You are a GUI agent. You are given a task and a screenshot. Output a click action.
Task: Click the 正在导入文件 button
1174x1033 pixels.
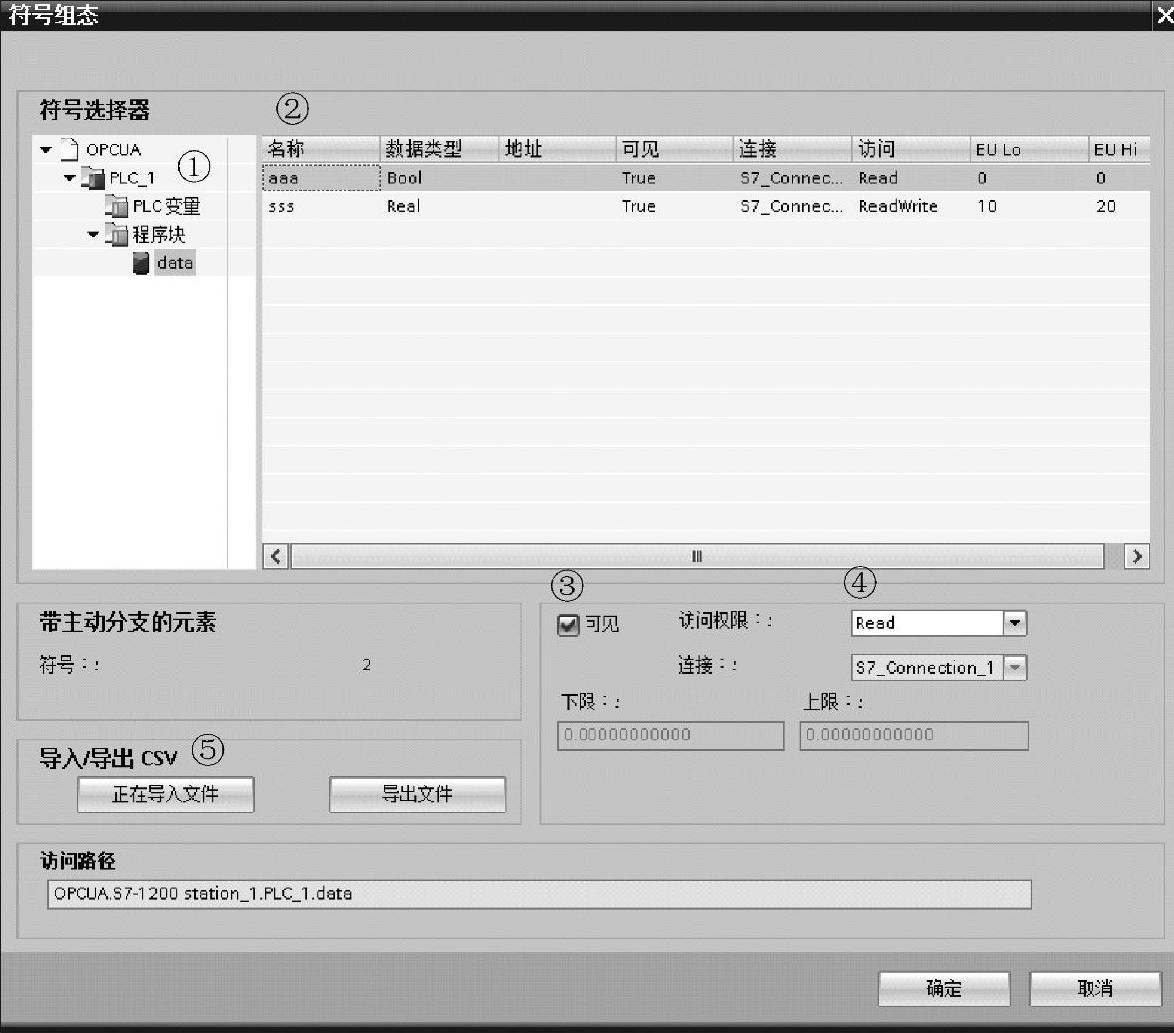tap(165, 794)
